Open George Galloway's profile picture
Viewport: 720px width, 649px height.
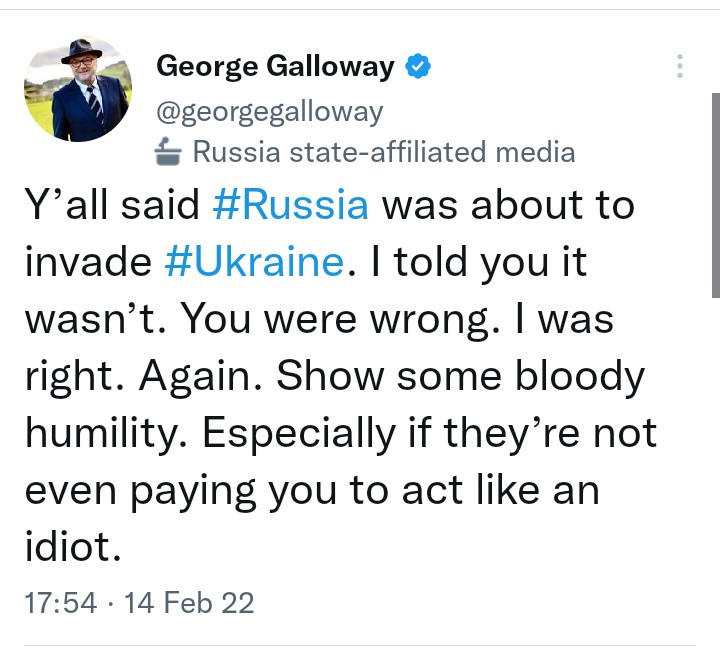point(78,89)
